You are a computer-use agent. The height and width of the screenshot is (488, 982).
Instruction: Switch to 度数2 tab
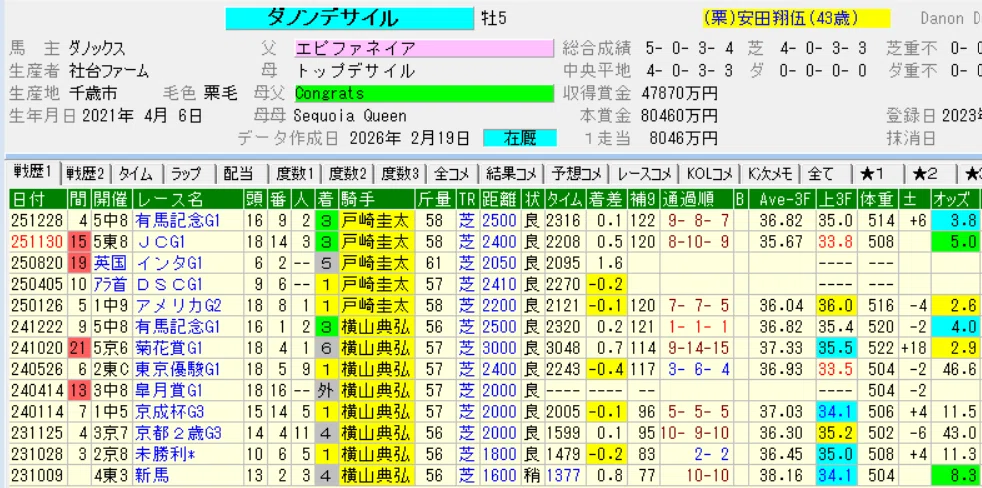[x=347, y=174]
